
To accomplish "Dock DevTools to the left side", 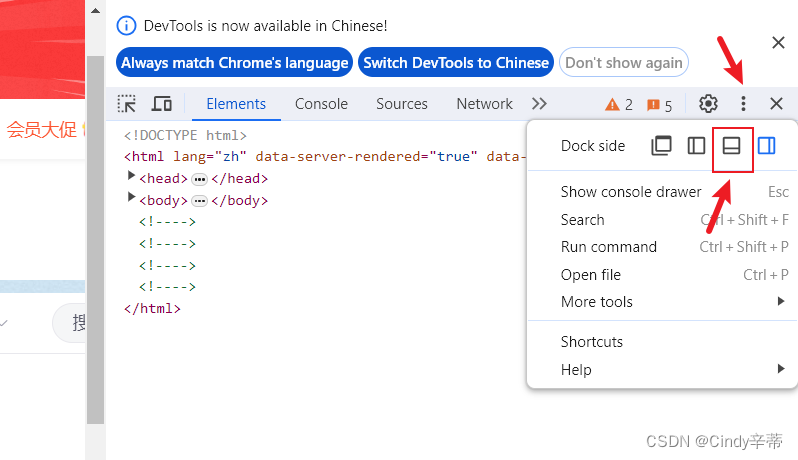I will coord(696,146).
